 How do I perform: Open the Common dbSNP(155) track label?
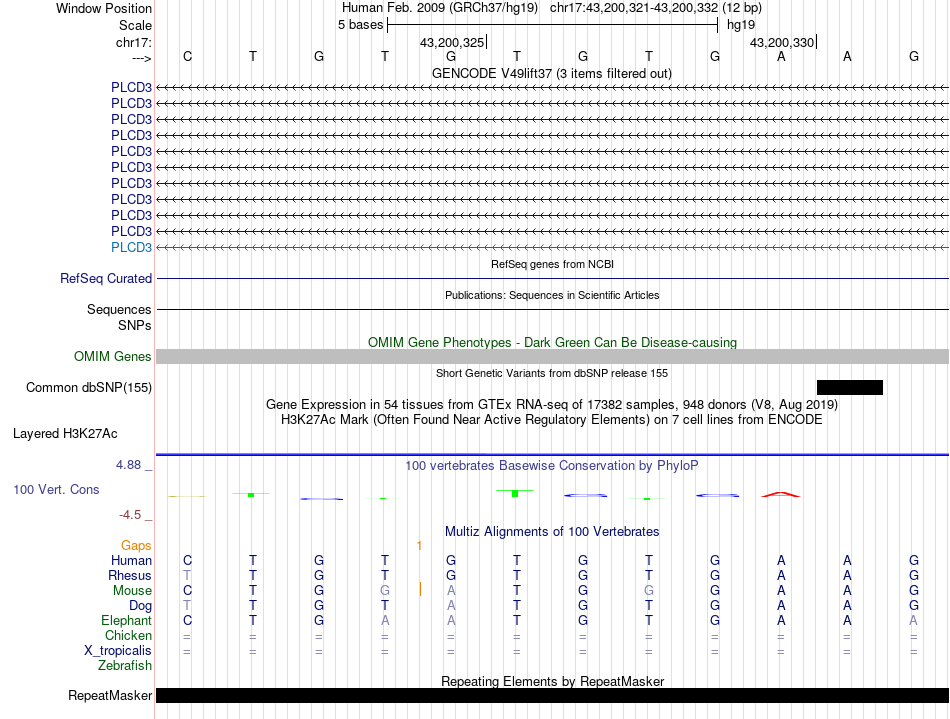[88, 388]
